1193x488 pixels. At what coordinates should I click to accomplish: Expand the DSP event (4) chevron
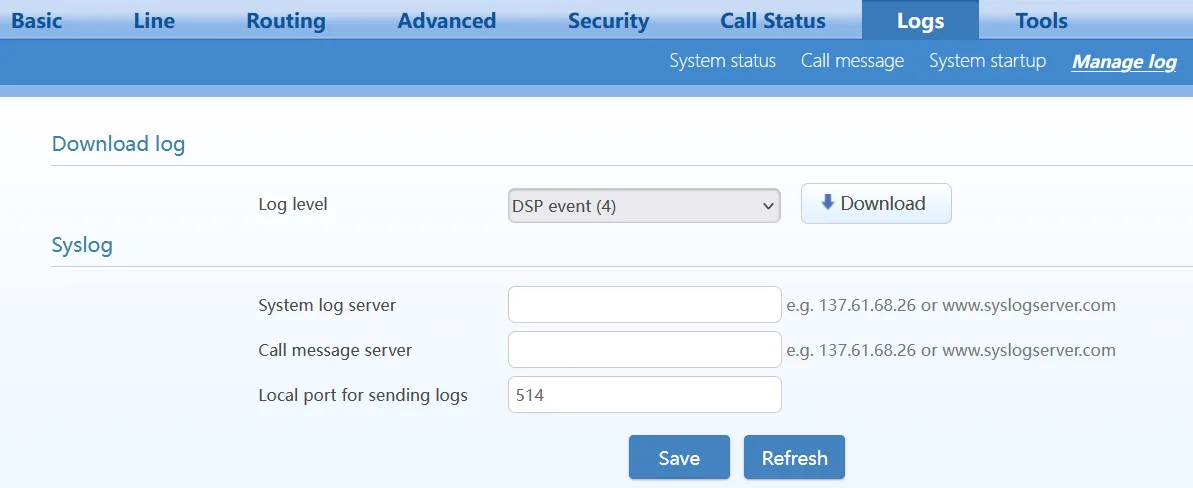766,206
